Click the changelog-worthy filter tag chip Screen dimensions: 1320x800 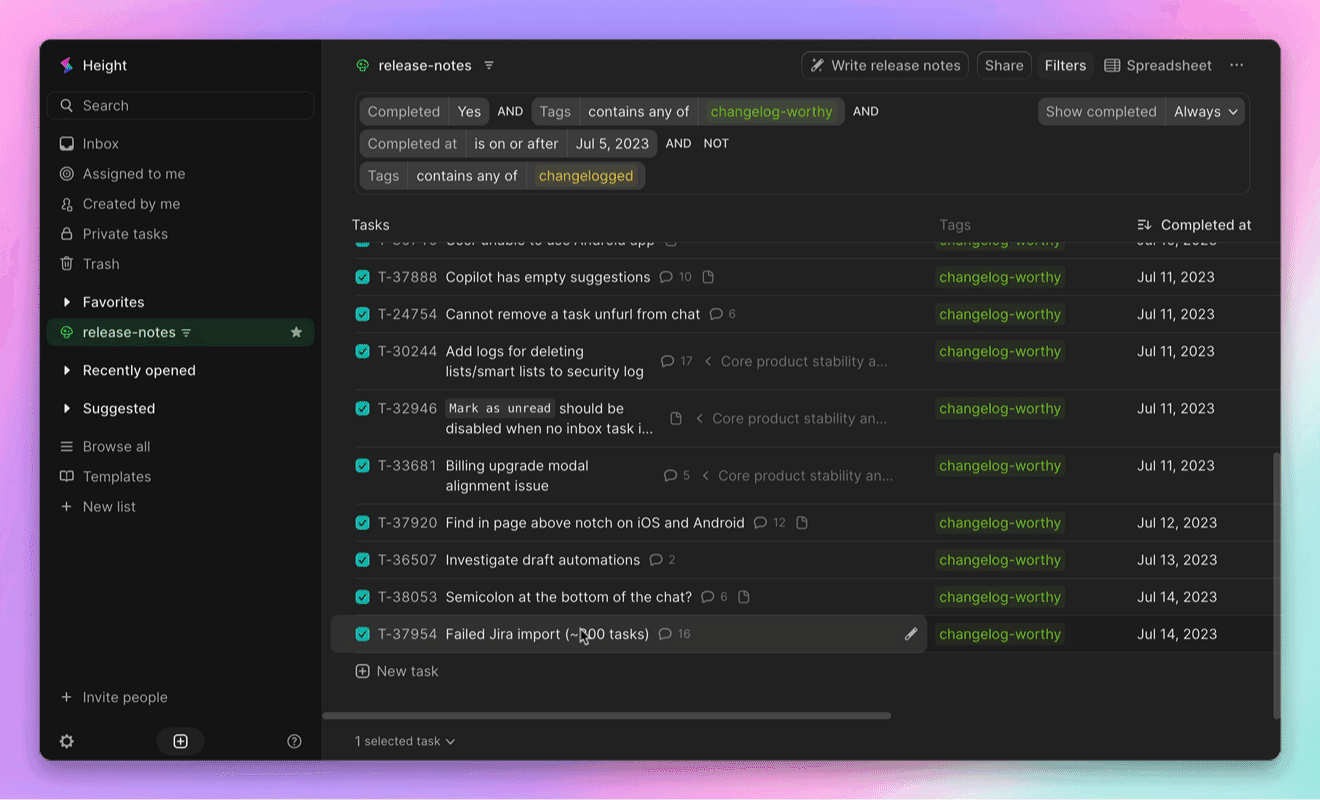coord(771,111)
